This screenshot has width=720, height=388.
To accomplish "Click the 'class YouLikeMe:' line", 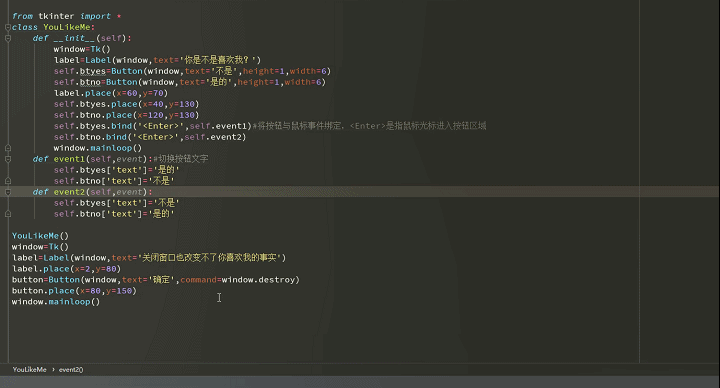I will [53, 27].
